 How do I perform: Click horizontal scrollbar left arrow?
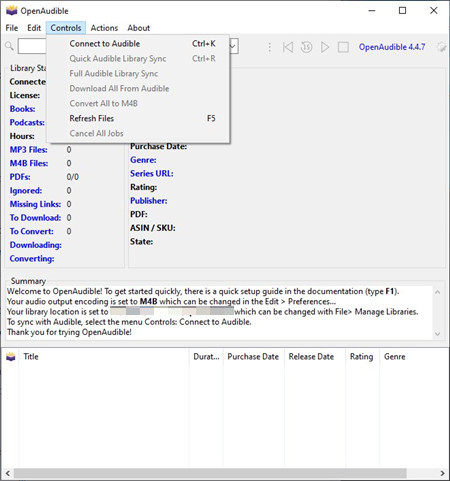coord(7,473)
